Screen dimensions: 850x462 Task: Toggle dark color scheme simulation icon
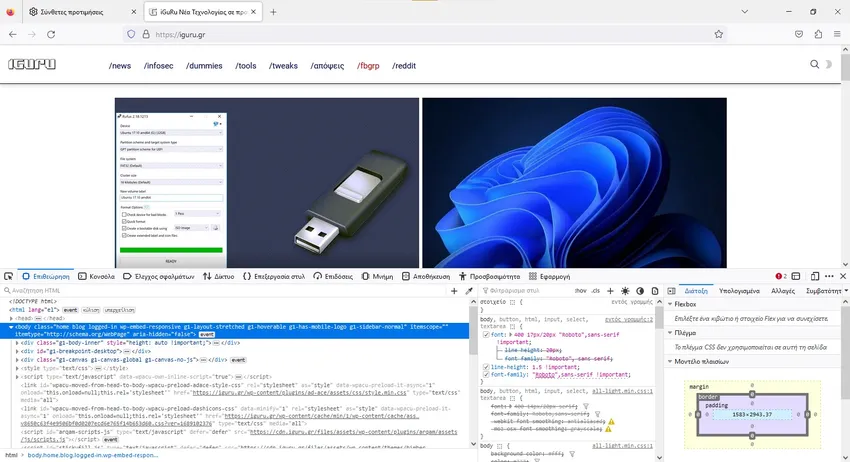[x=640, y=291]
